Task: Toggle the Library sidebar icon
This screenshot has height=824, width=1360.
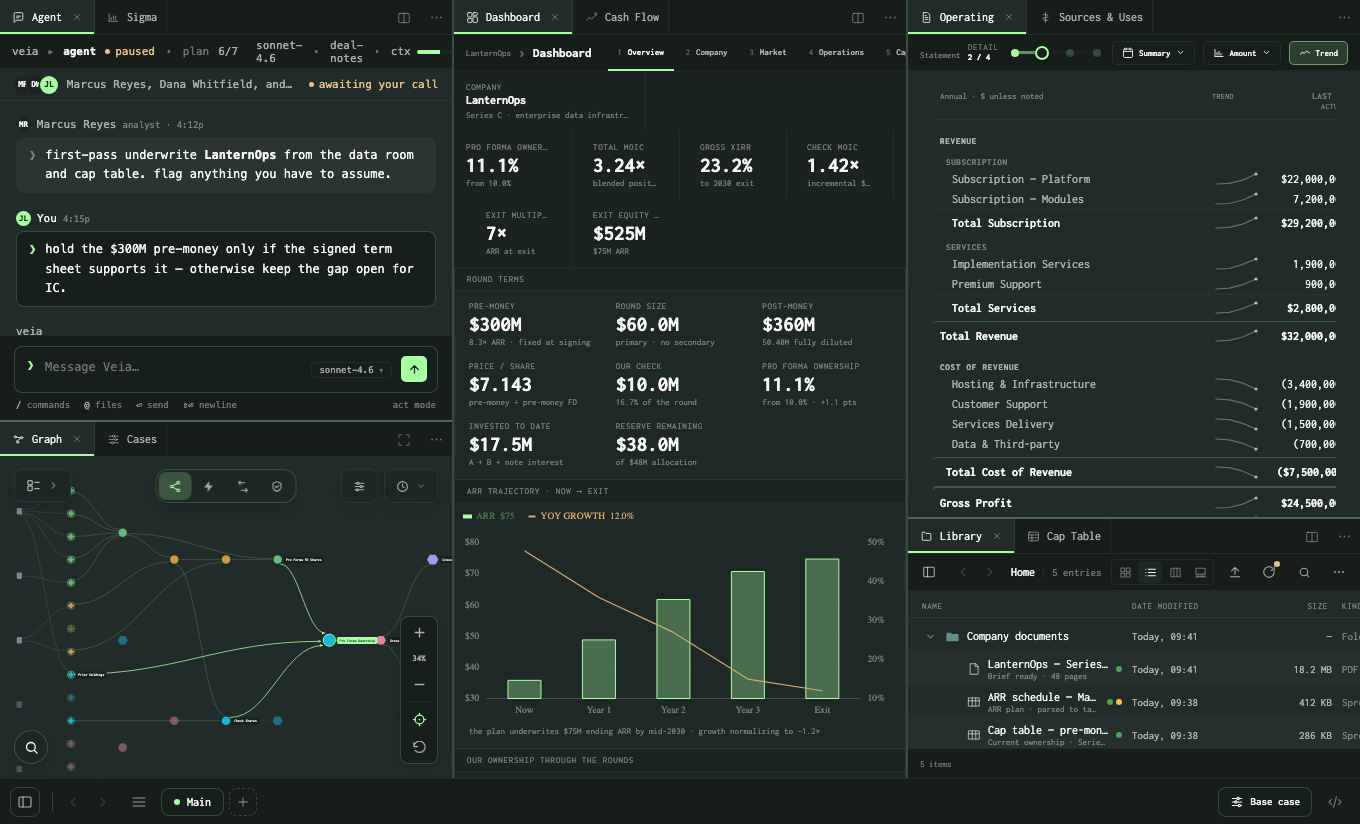Action: click(929, 572)
